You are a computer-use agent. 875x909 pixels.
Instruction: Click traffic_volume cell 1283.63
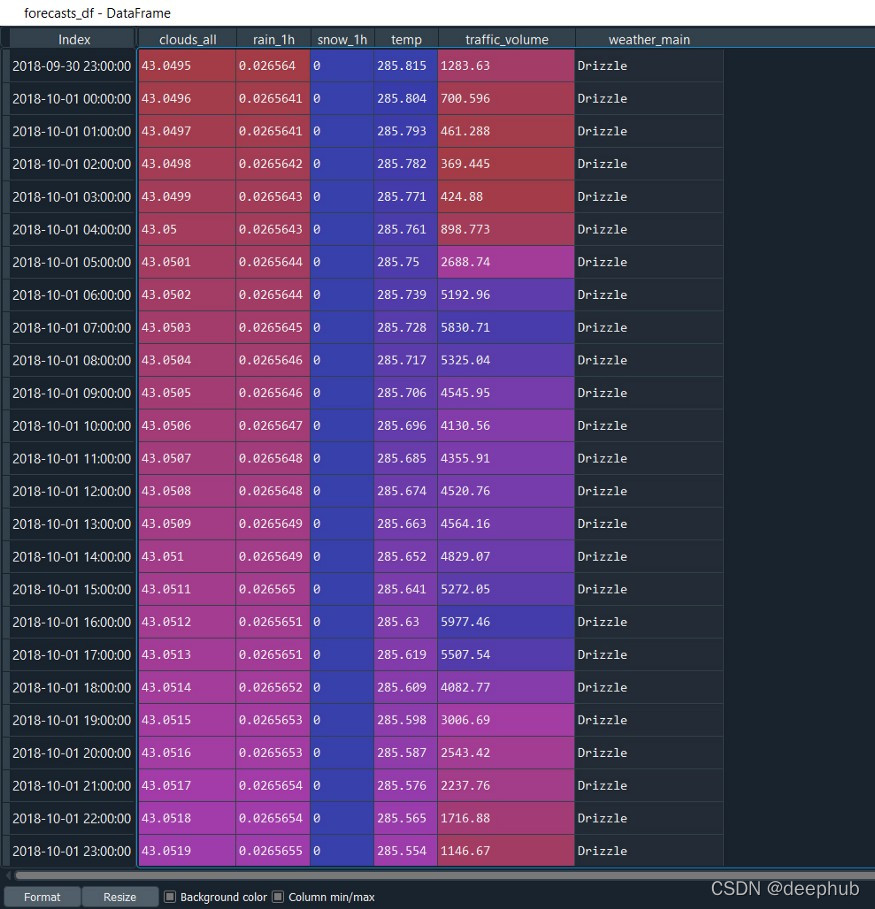pyautogui.click(x=506, y=66)
